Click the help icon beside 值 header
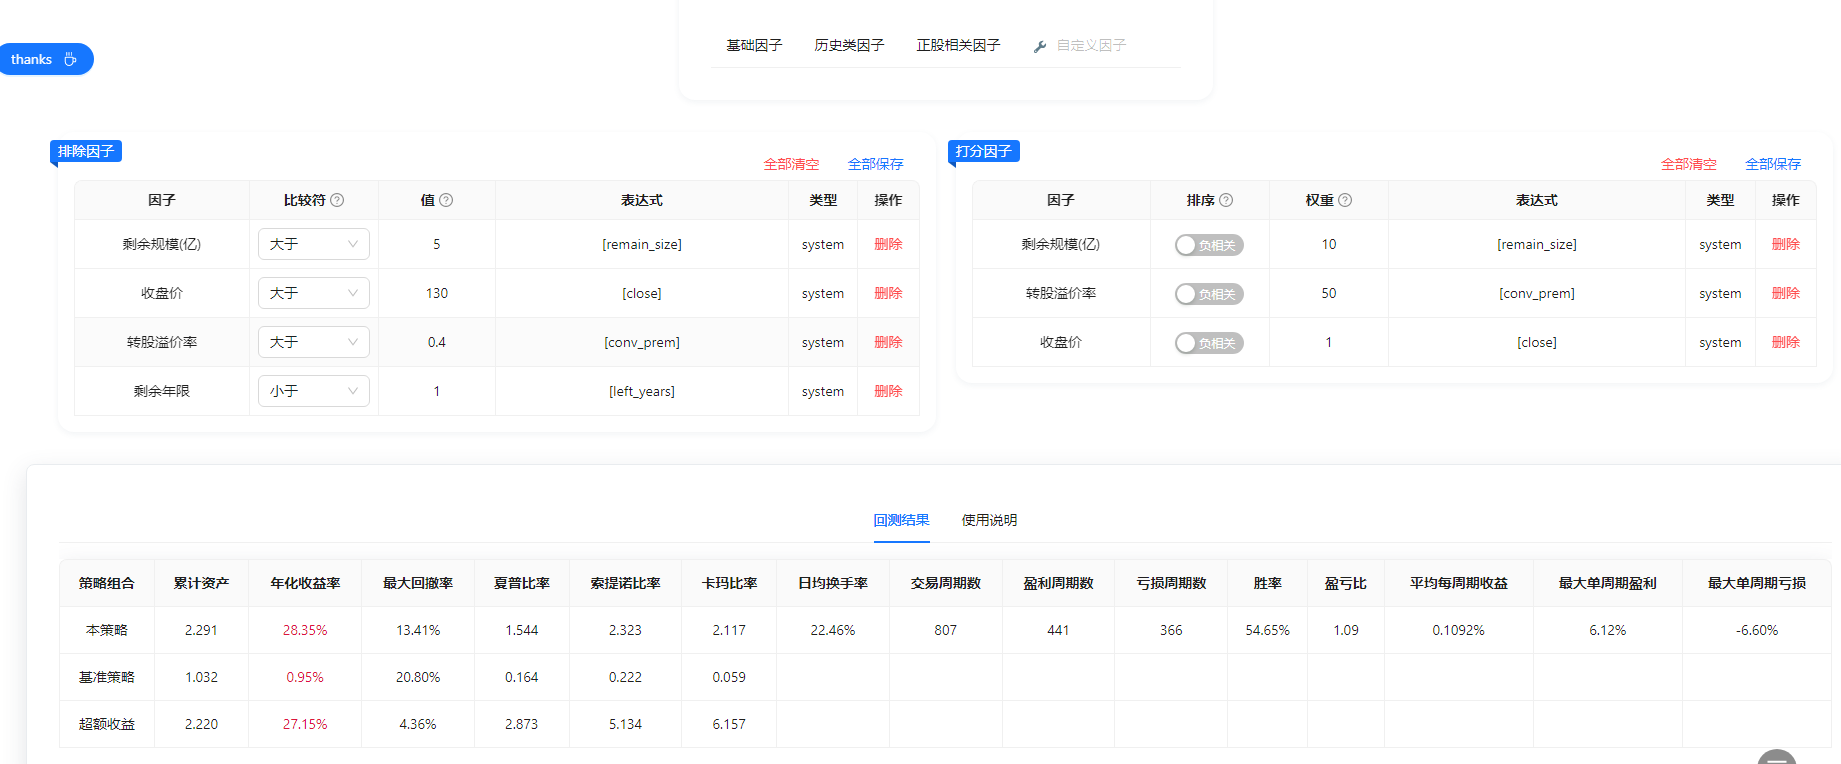The width and height of the screenshot is (1841, 764). click(446, 200)
